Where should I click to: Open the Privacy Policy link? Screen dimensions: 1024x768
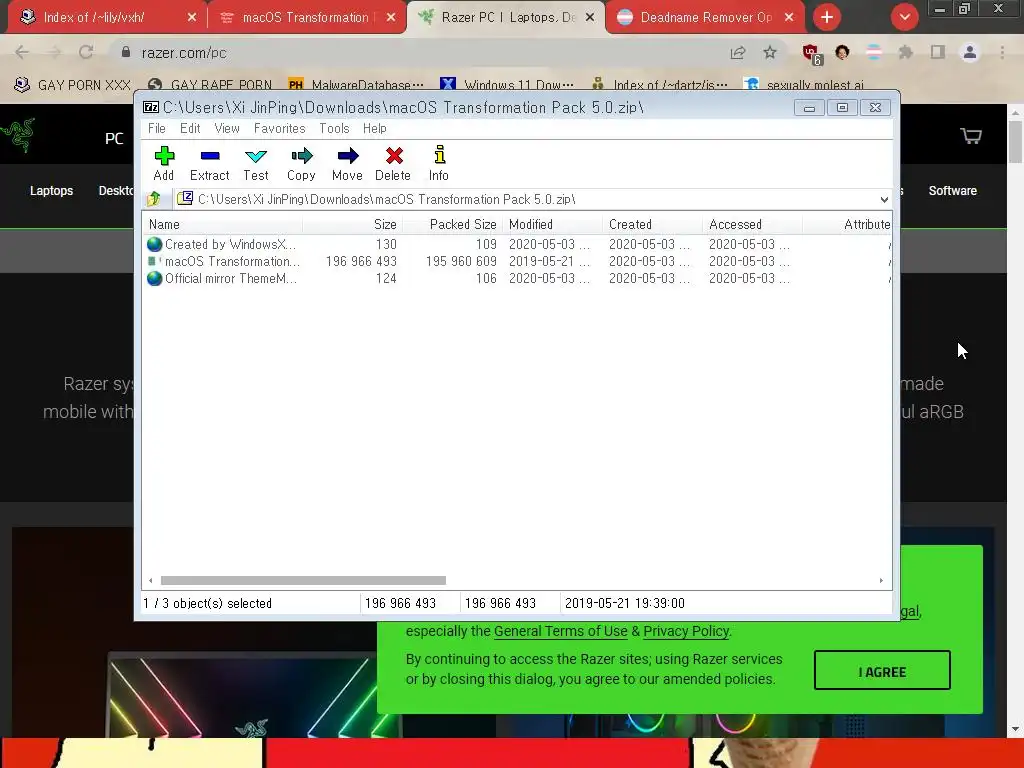(686, 631)
